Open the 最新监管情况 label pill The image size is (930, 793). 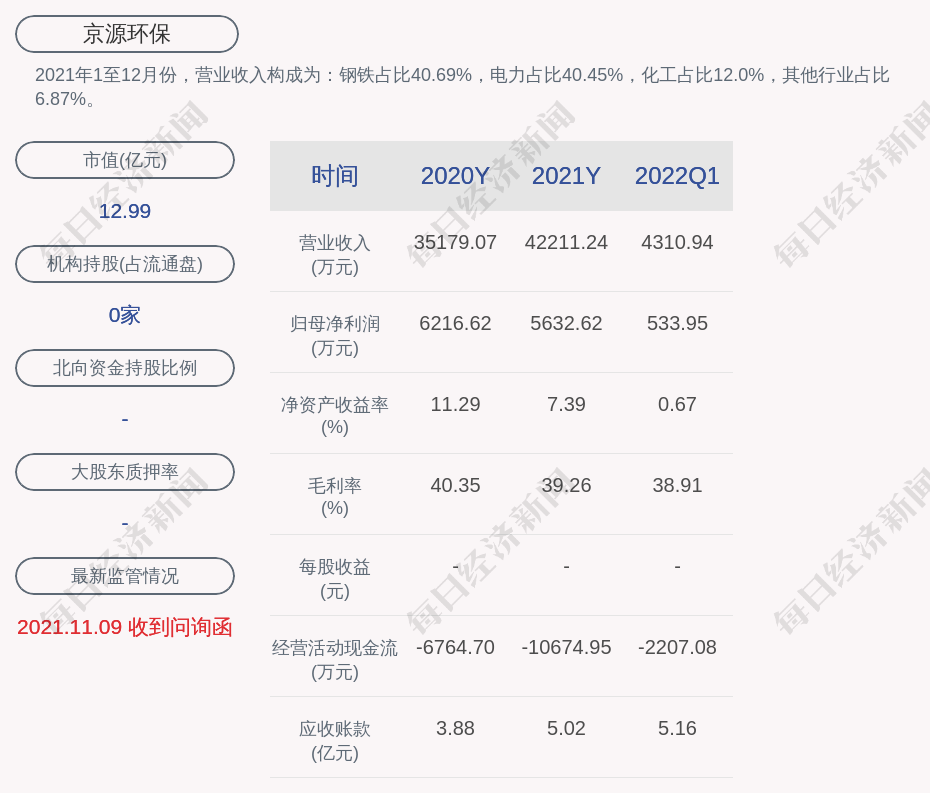(125, 576)
